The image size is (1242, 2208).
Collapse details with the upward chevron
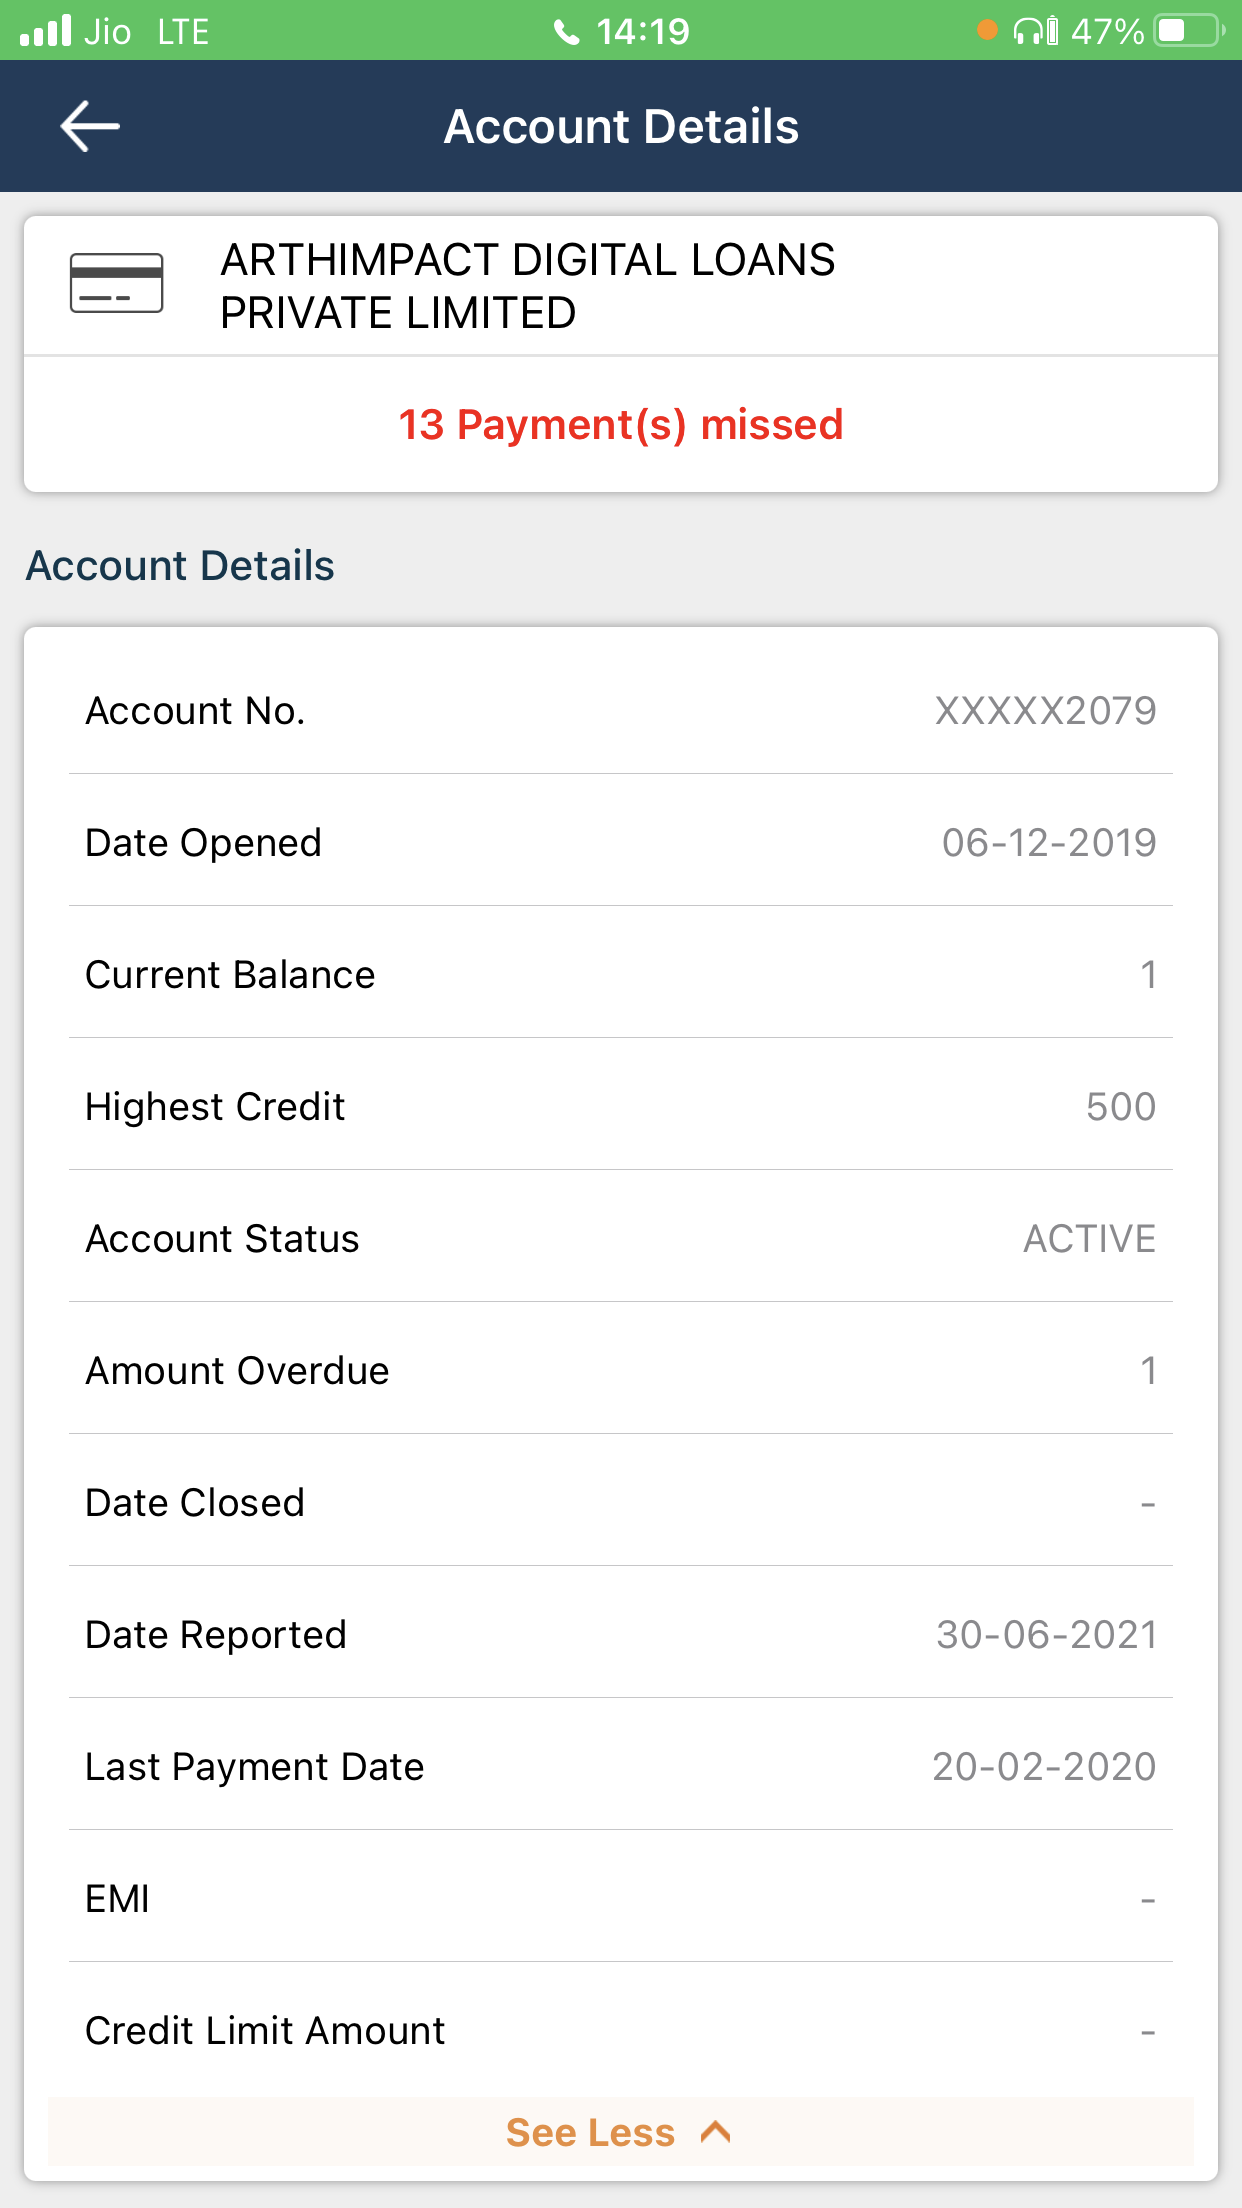[x=716, y=2132]
